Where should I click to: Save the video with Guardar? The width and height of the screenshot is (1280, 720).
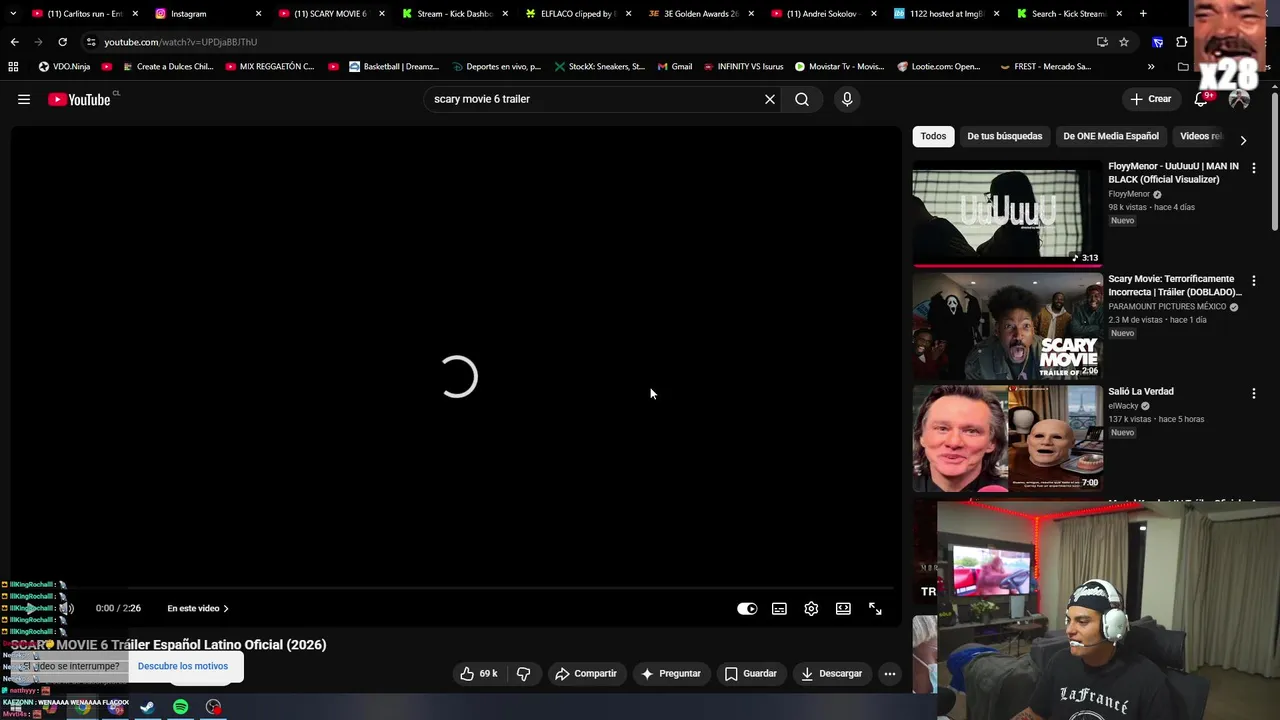pyautogui.click(x=751, y=674)
